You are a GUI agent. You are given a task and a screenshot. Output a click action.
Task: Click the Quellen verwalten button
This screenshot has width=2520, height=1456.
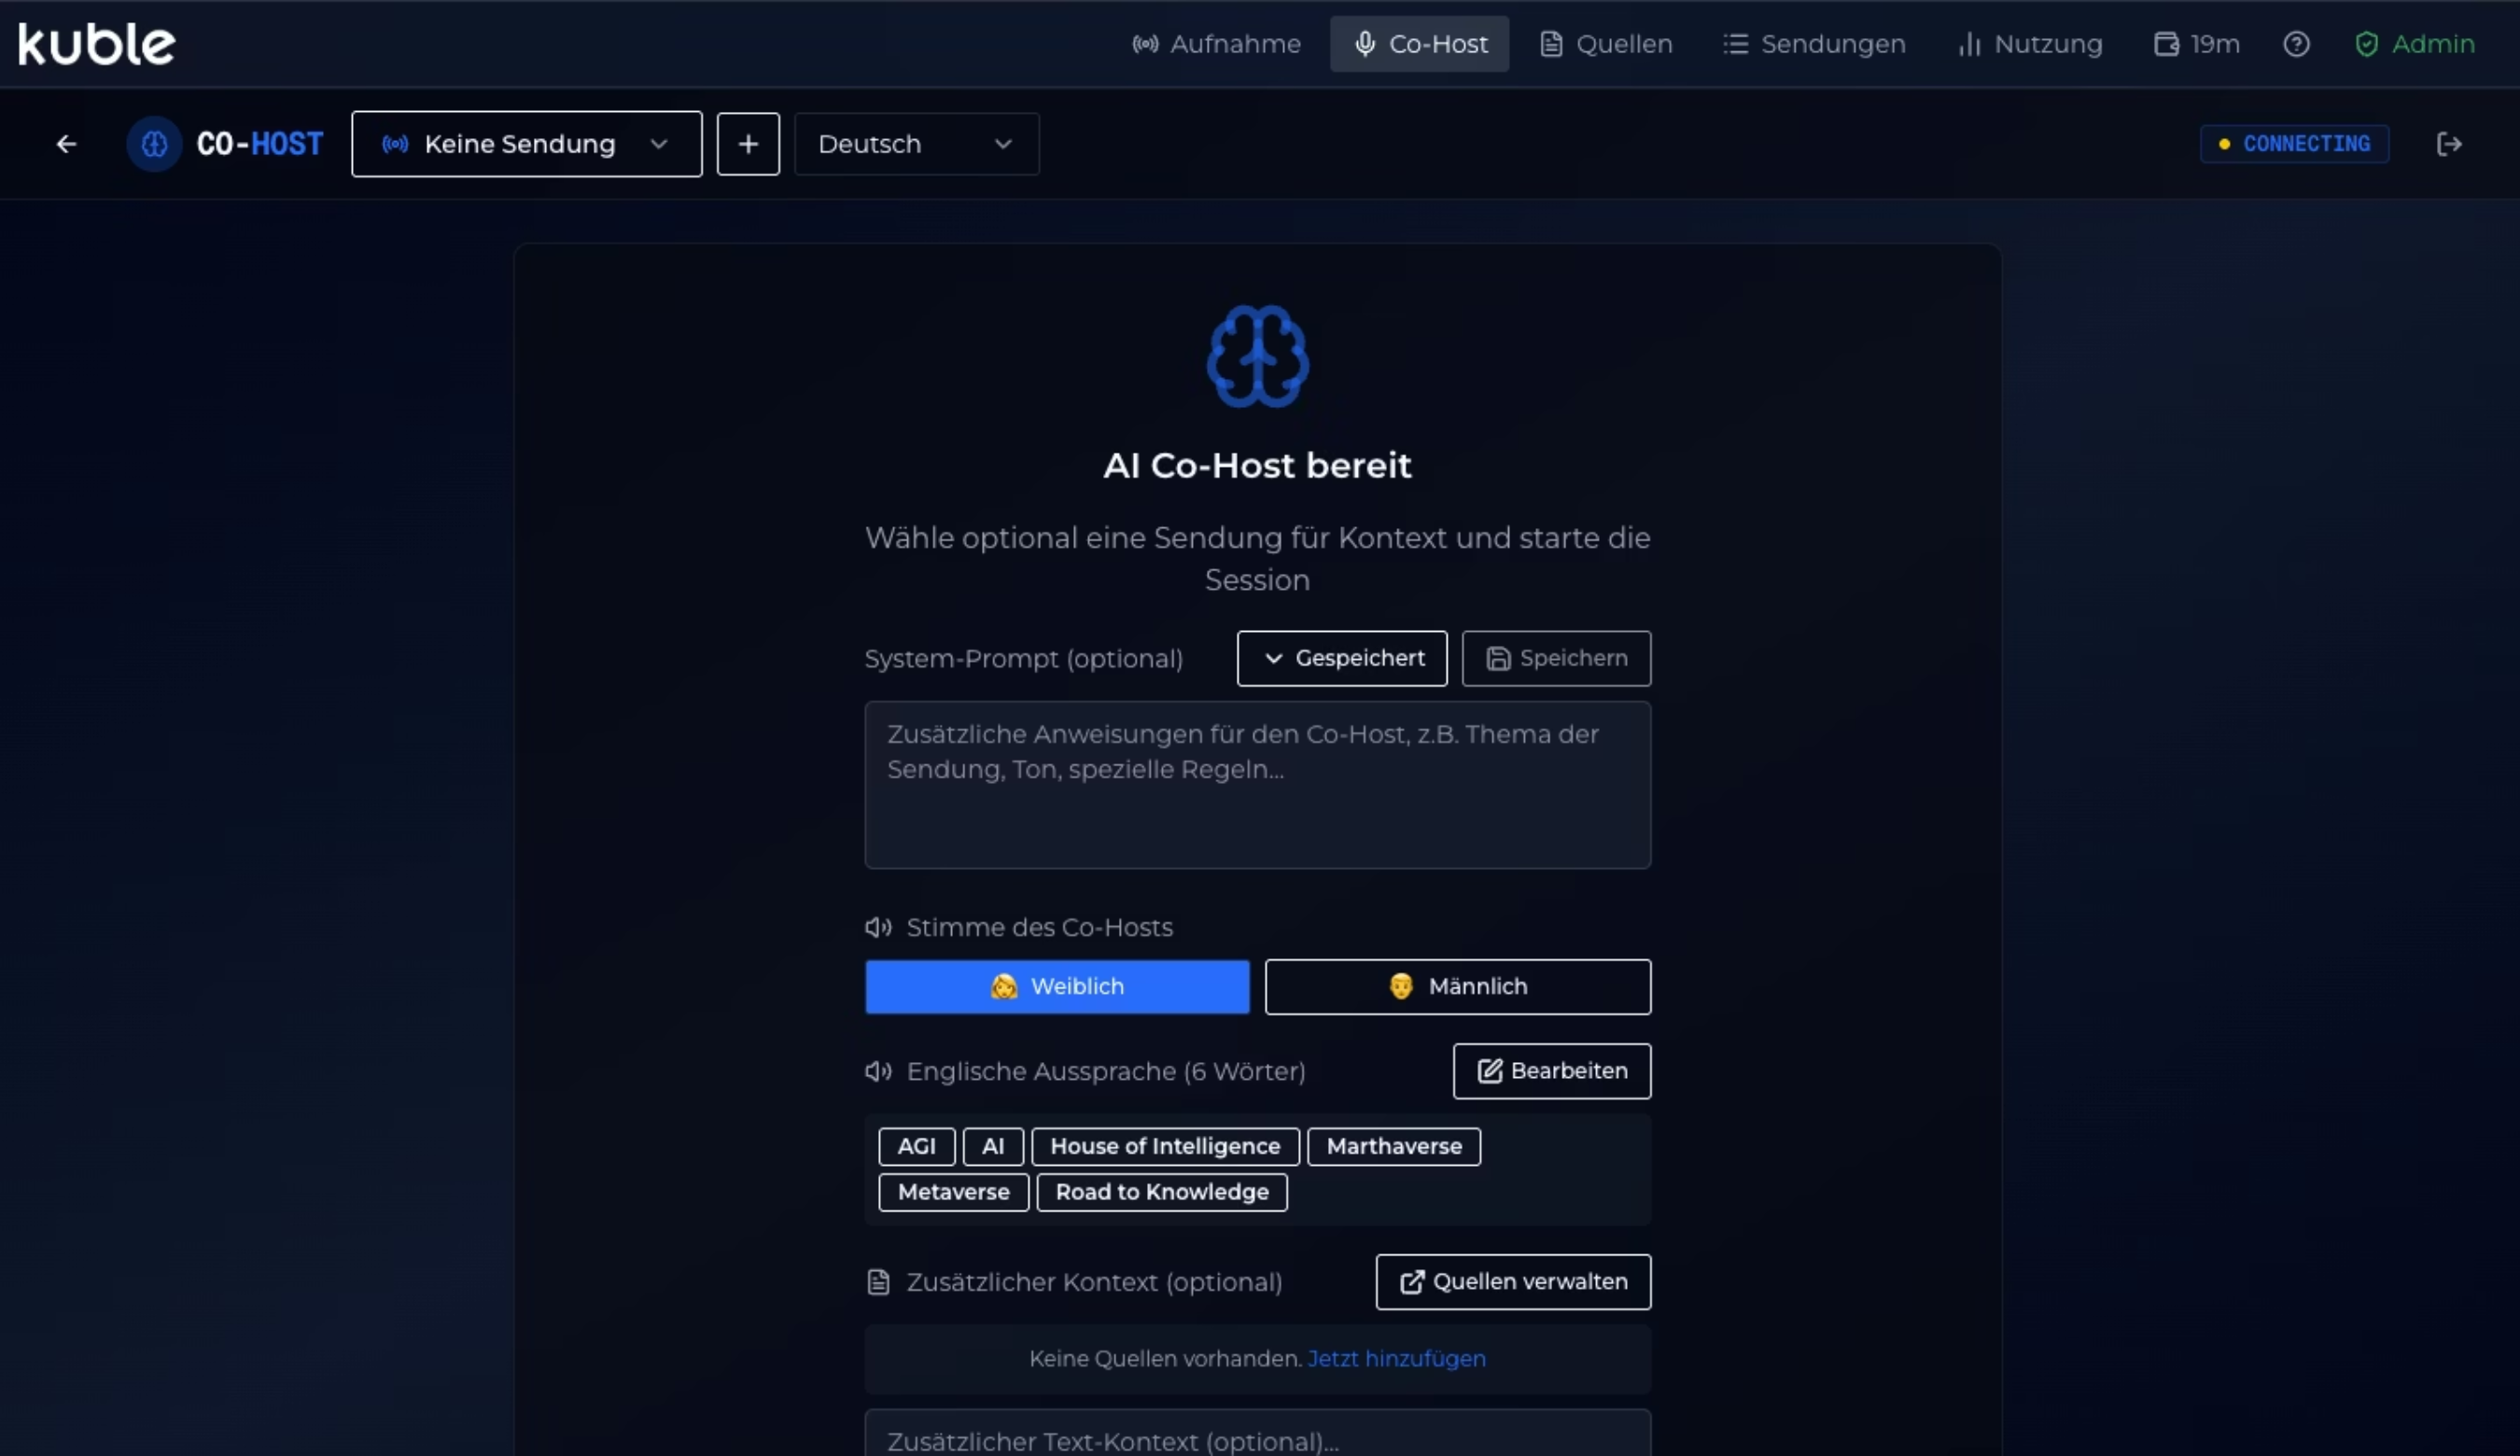point(1513,1281)
